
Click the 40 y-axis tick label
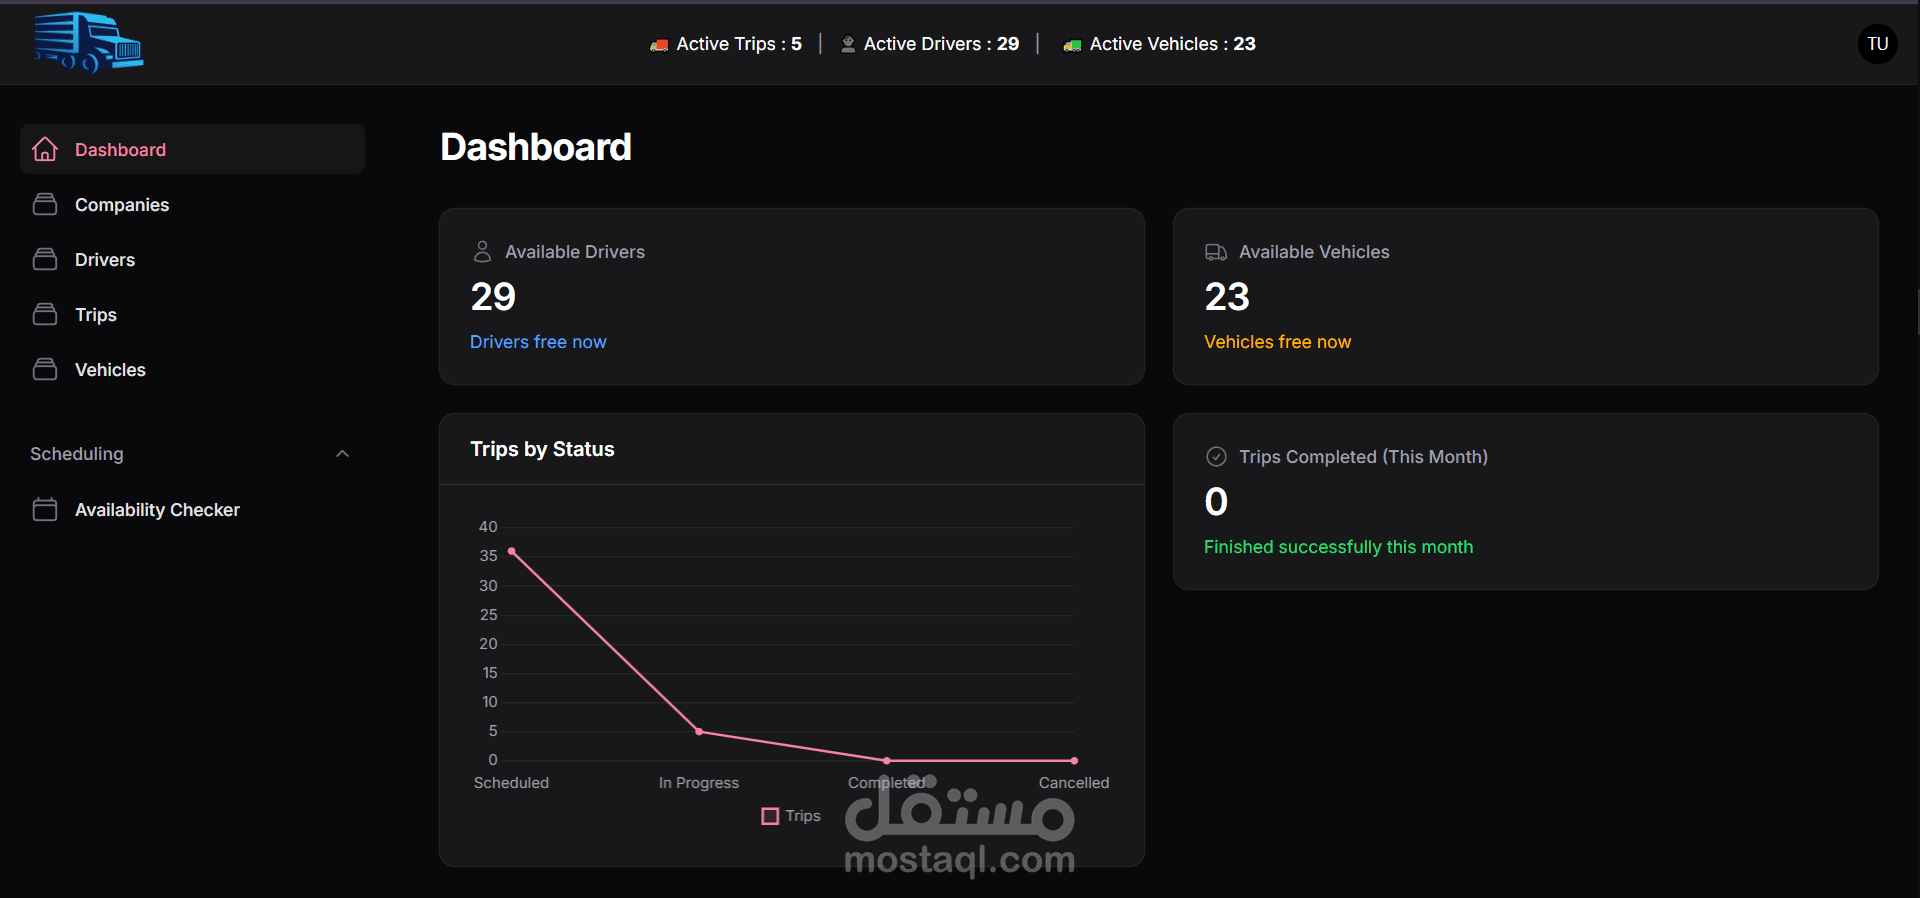(488, 527)
